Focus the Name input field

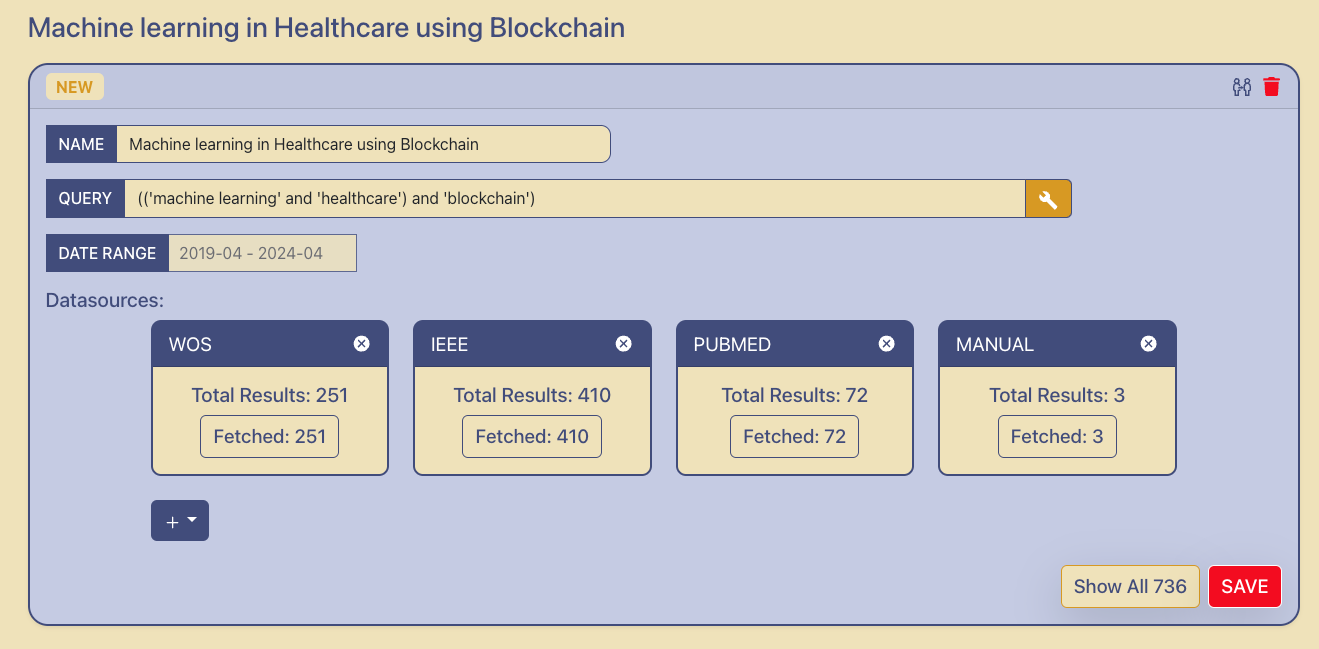(363, 144)
